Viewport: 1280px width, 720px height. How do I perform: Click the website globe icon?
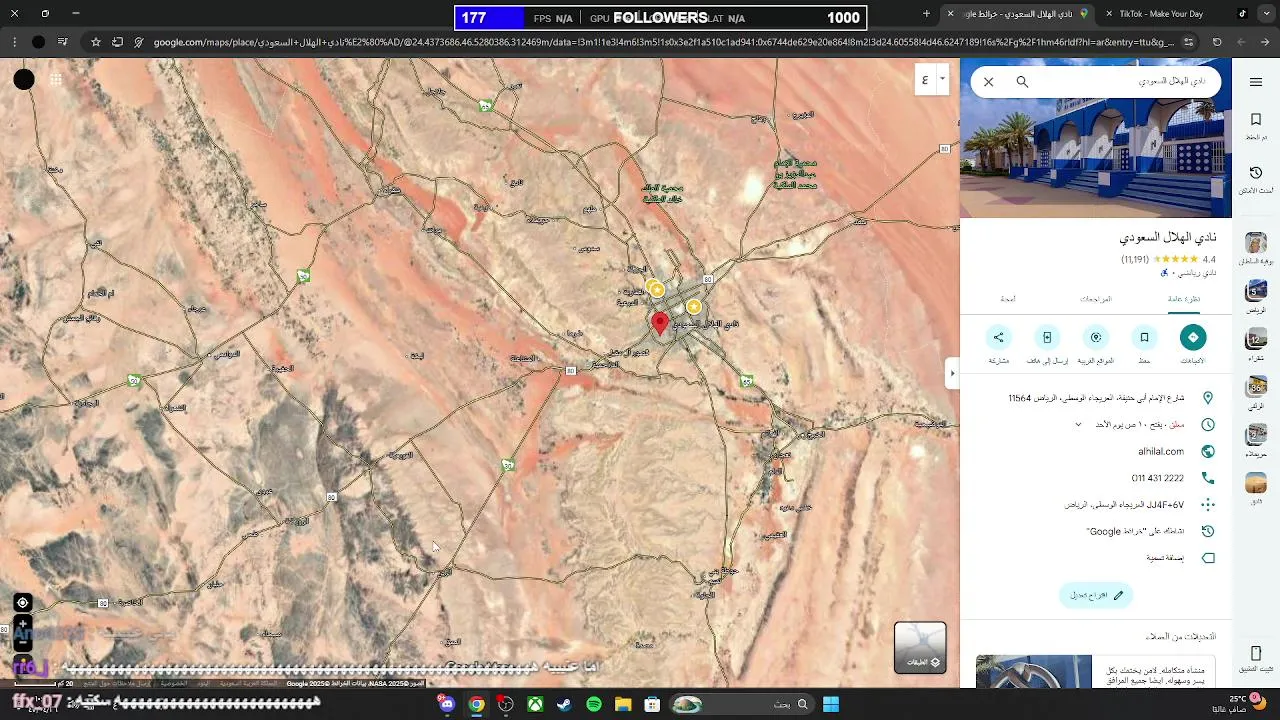tap(1208, 451)
